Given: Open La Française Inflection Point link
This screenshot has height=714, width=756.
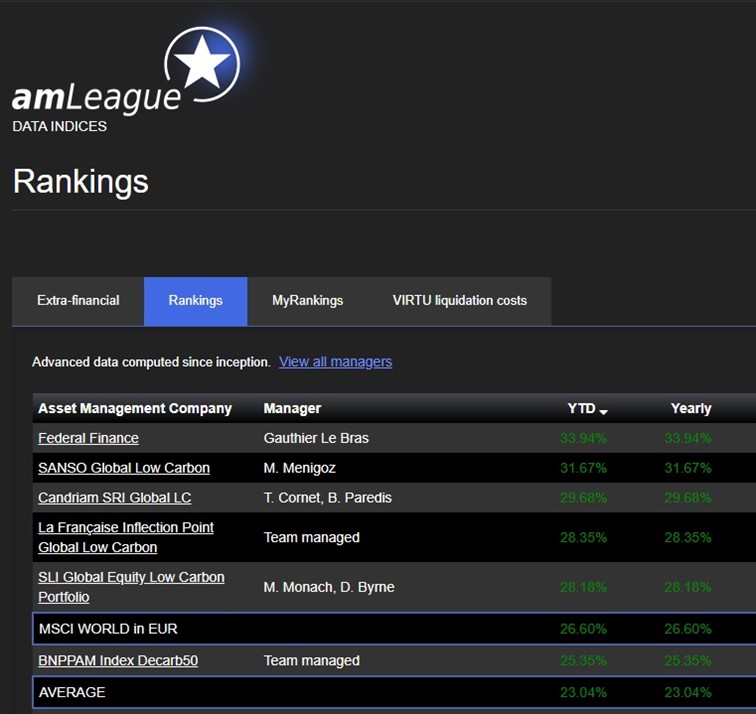Looking at the screenshot, I should pyautogui.click(x=126, y=537).
